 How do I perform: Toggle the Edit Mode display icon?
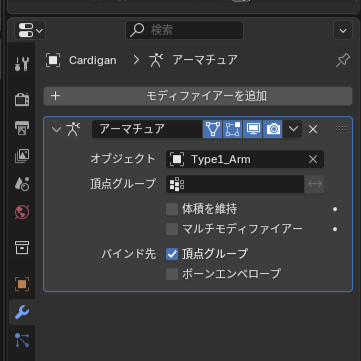233,129
